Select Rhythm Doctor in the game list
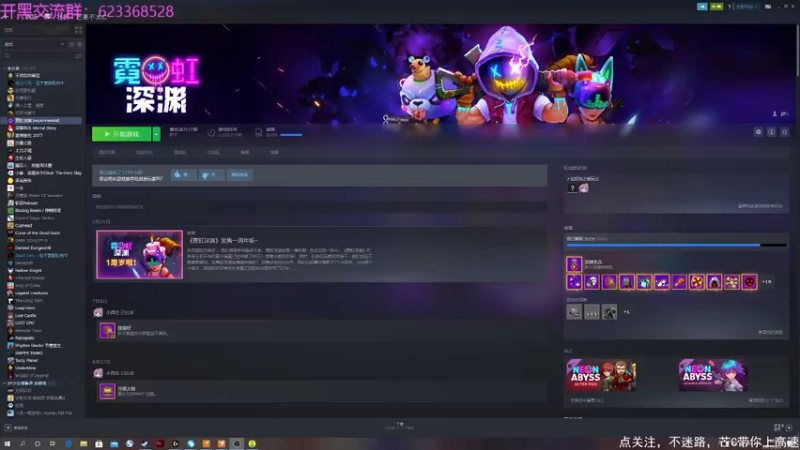Image resolution: width=800 pixels, height=450 pixels. pyautogui.click(x=38, y=345)
